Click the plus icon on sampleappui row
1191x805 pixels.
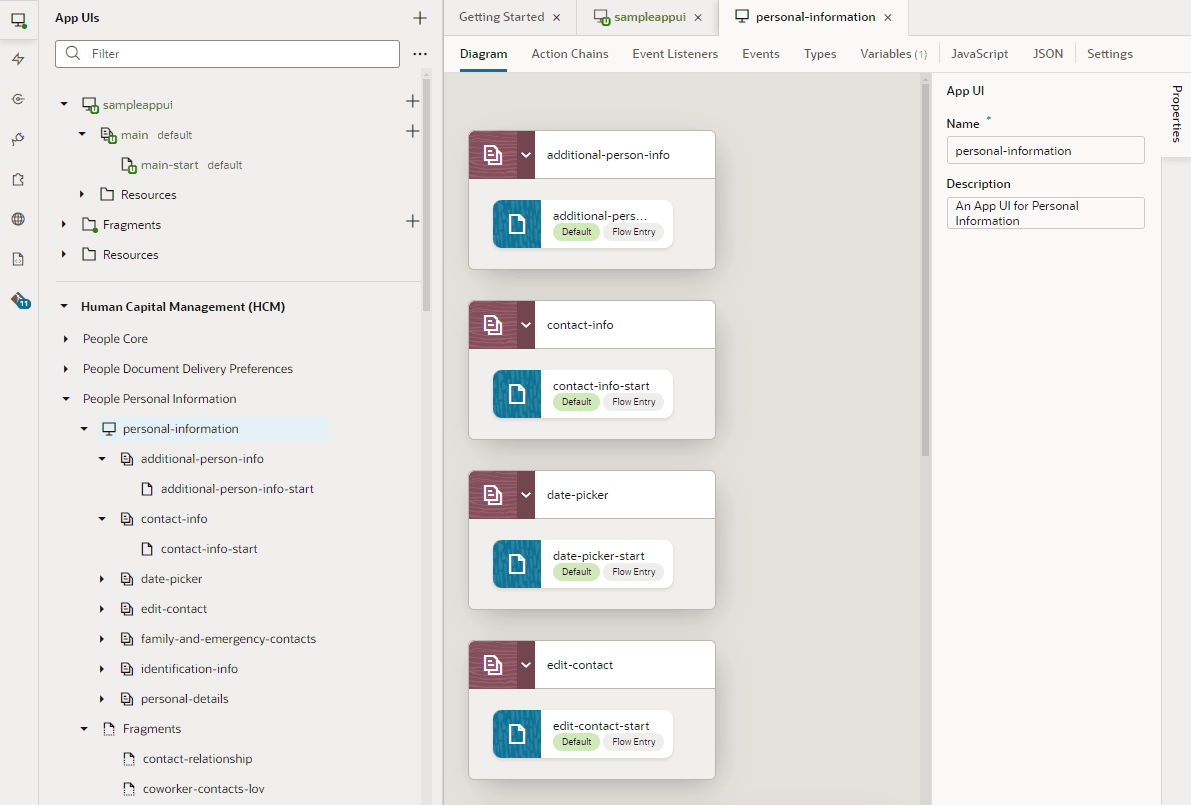(412, 100)
